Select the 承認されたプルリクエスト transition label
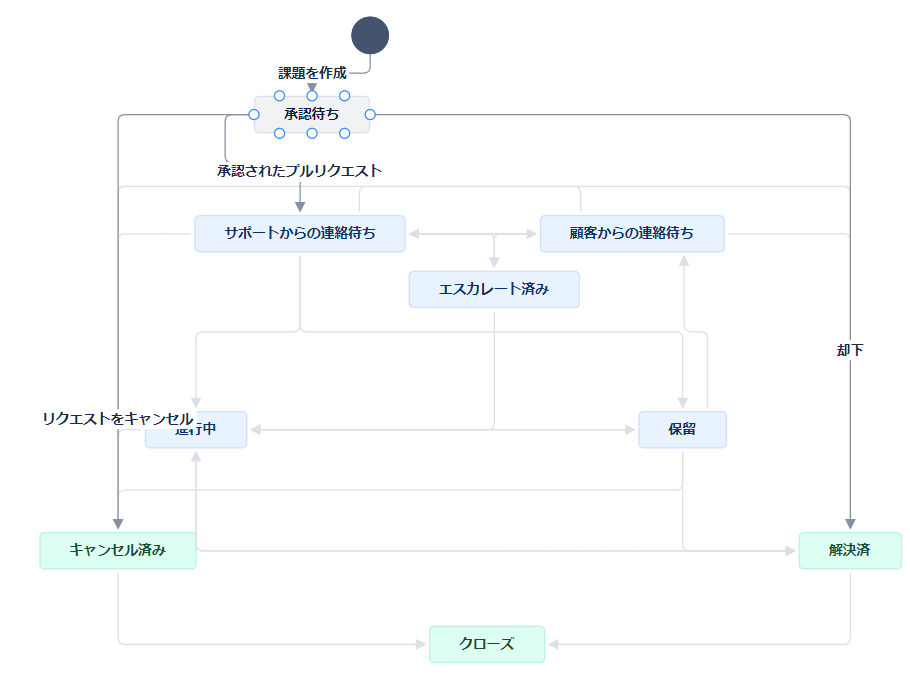910x680 pixels. 300,171
